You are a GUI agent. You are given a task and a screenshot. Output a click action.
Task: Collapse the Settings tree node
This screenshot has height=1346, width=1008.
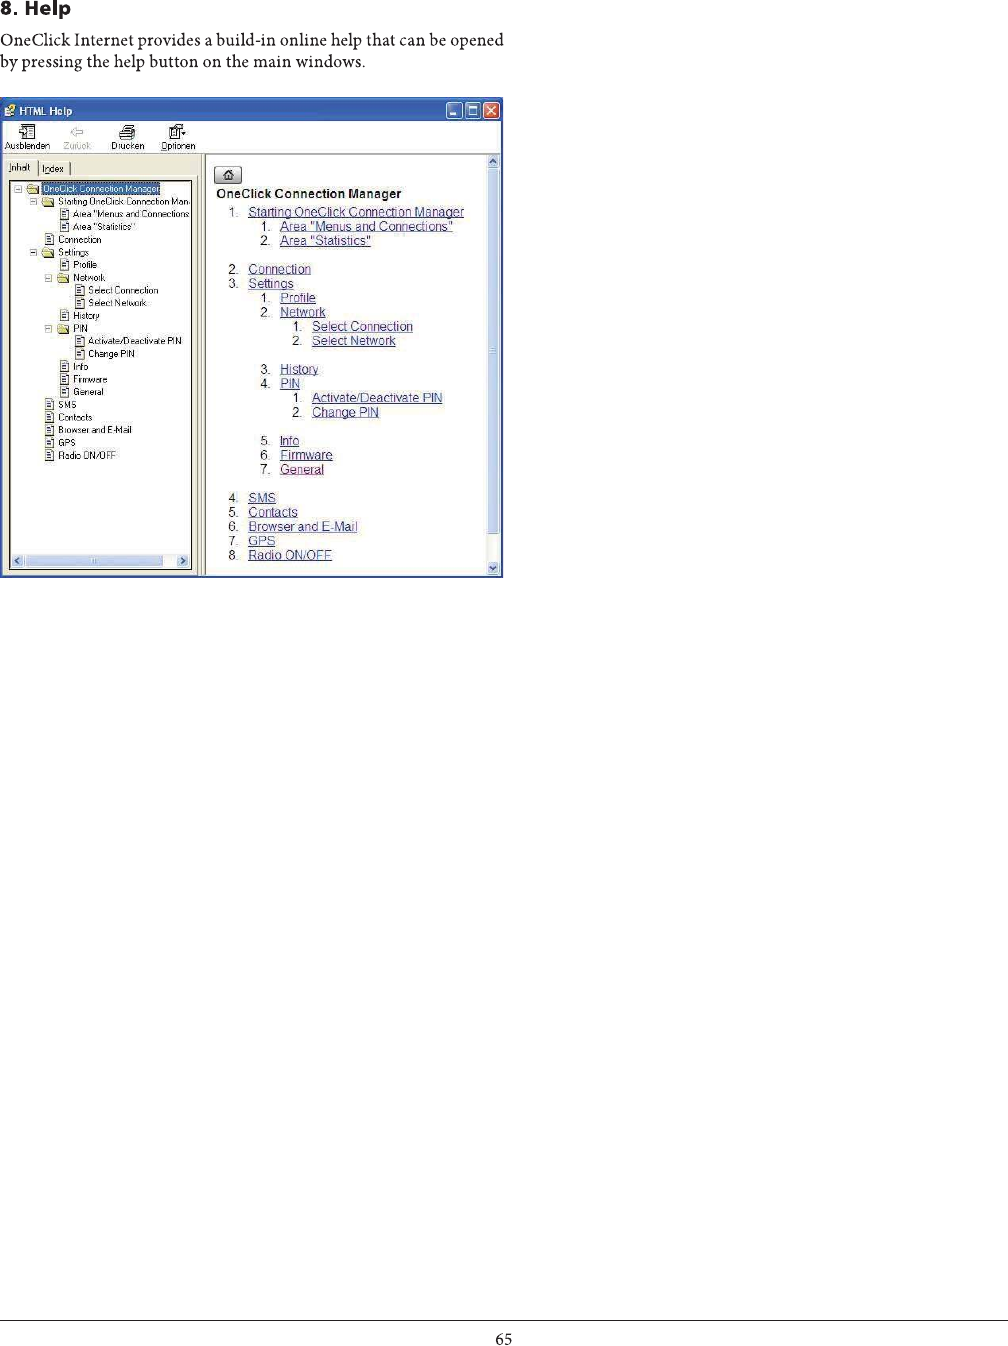pyautogui.click(x=33, y=252)
